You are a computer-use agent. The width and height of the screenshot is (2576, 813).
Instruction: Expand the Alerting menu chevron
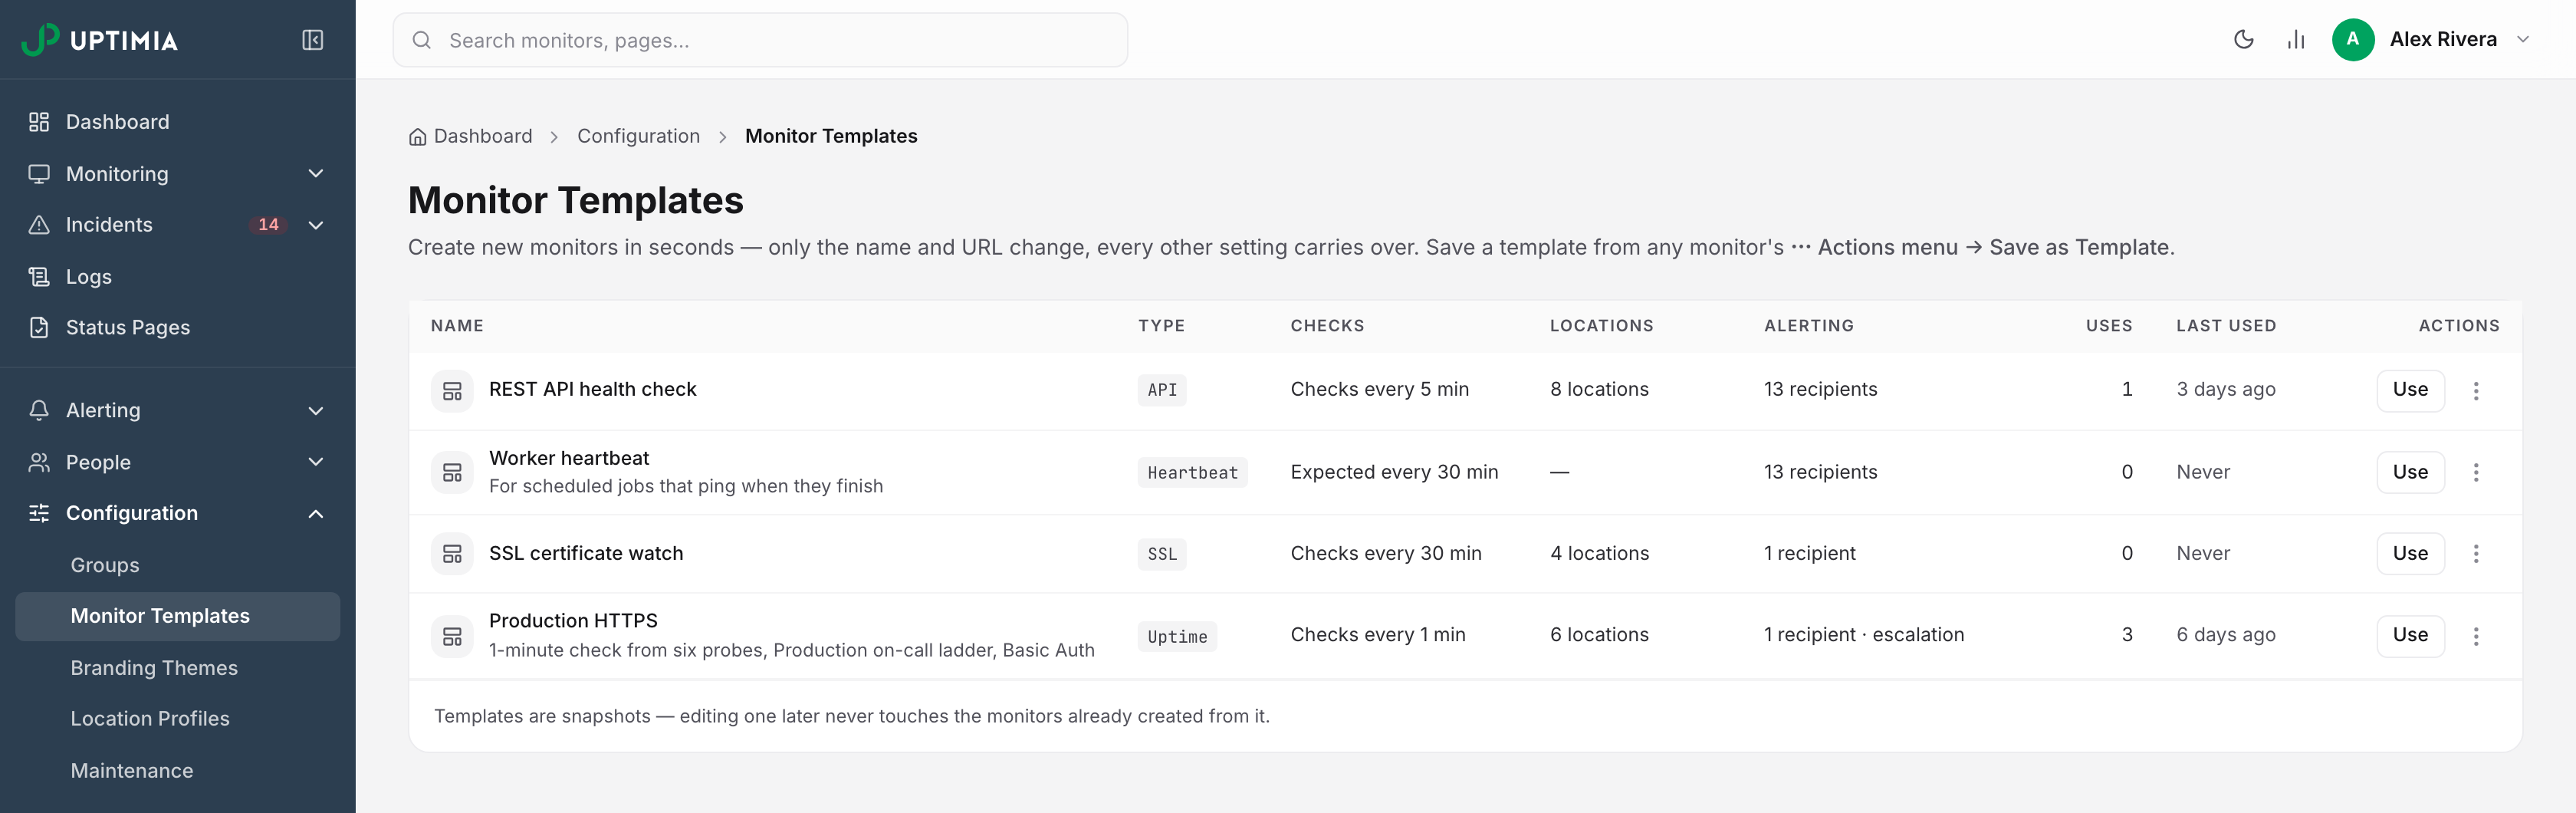pyautogui.click(x=316, y=411)
